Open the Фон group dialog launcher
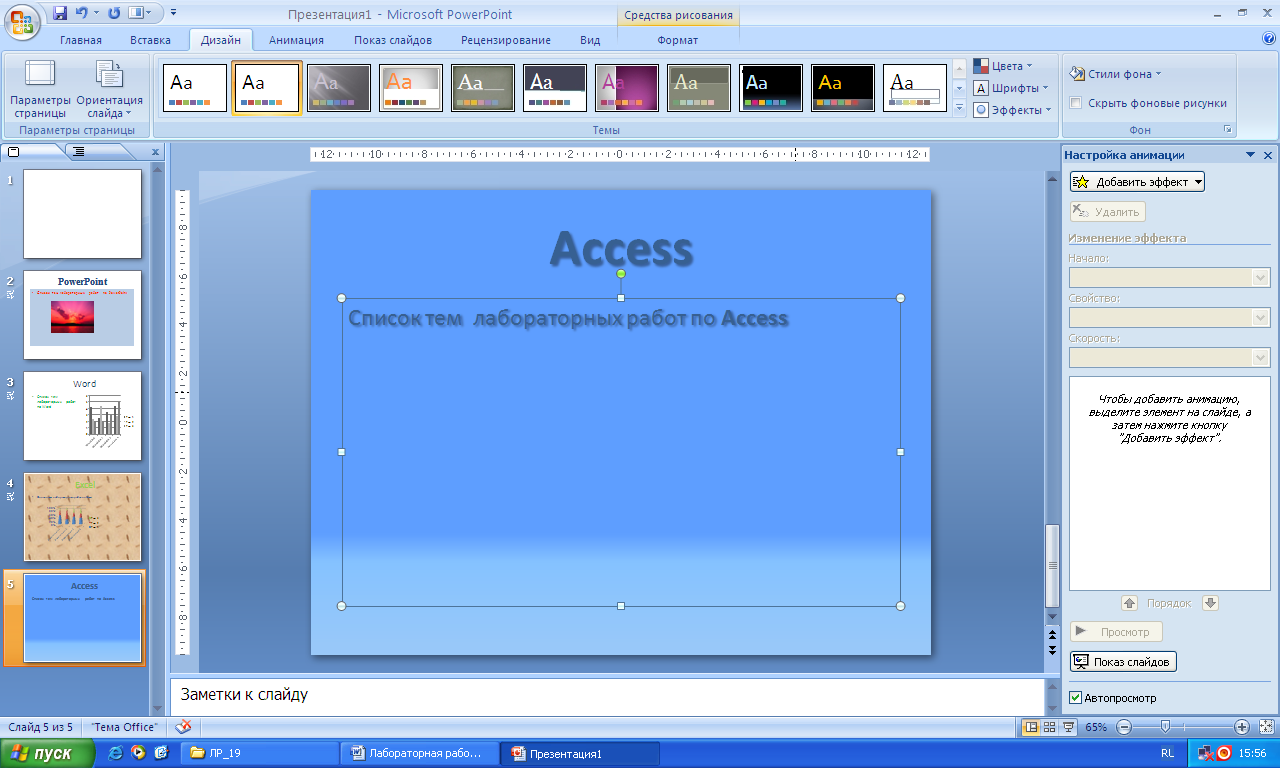This screenshot has height=768, width=1280. click(1227, 130)
